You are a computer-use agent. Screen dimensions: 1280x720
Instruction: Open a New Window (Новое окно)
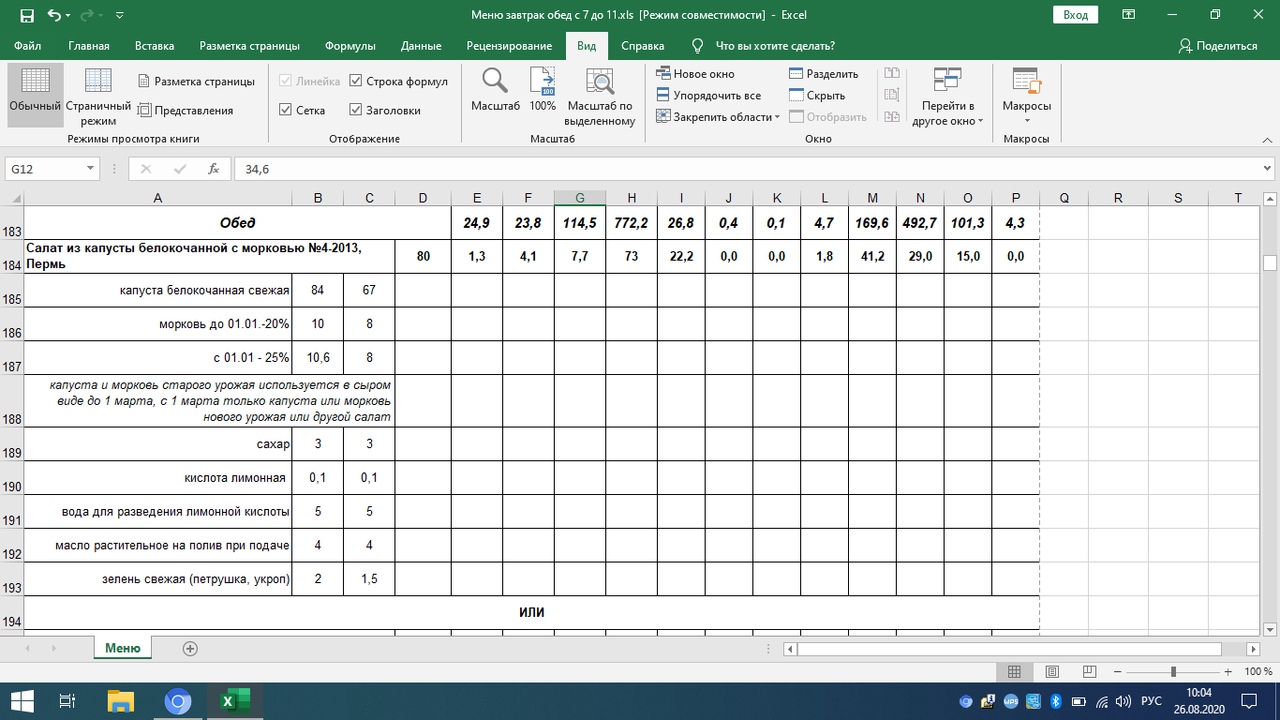[x=696, y=74]
